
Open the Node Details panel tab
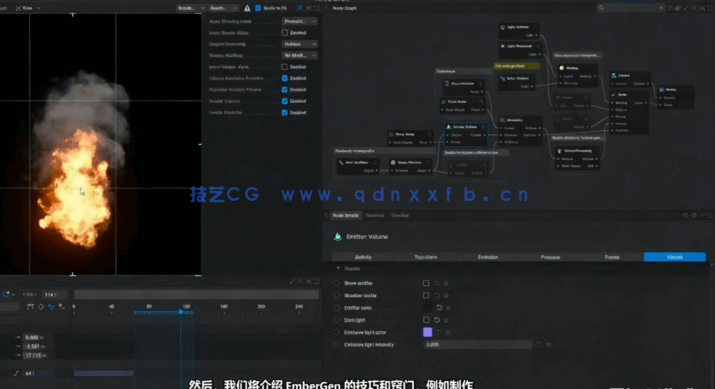(x=345, y=215)
